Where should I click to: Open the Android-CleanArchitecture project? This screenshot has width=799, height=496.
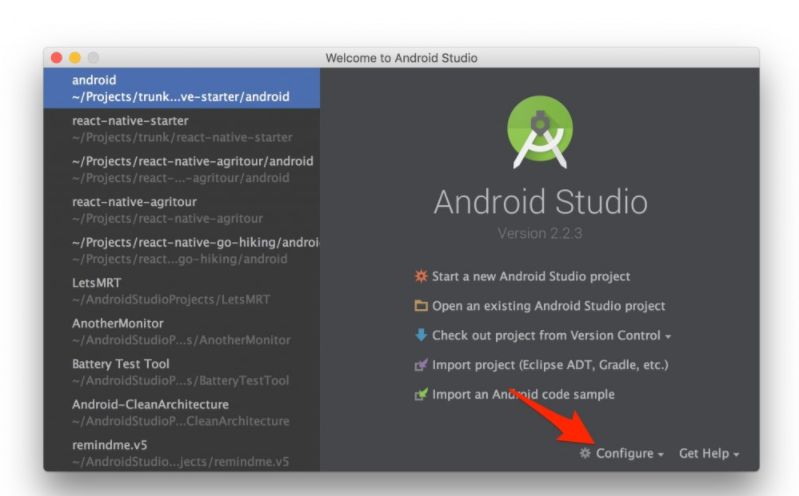[x=181, y=413]
